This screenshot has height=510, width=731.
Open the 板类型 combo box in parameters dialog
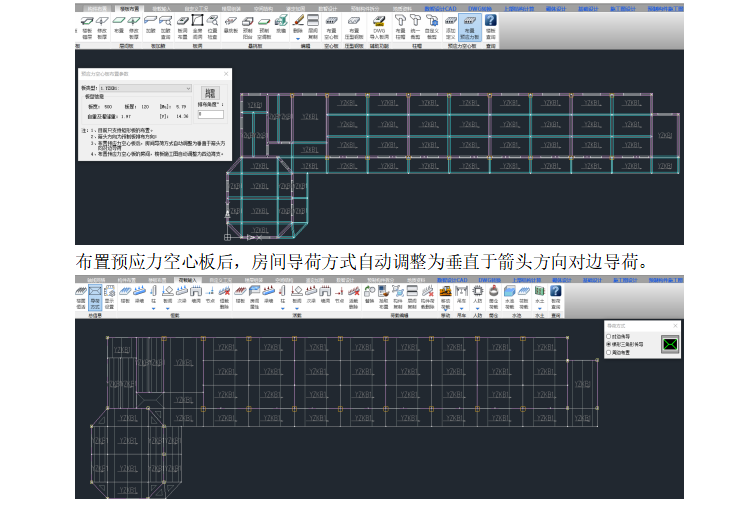[145, 88]
